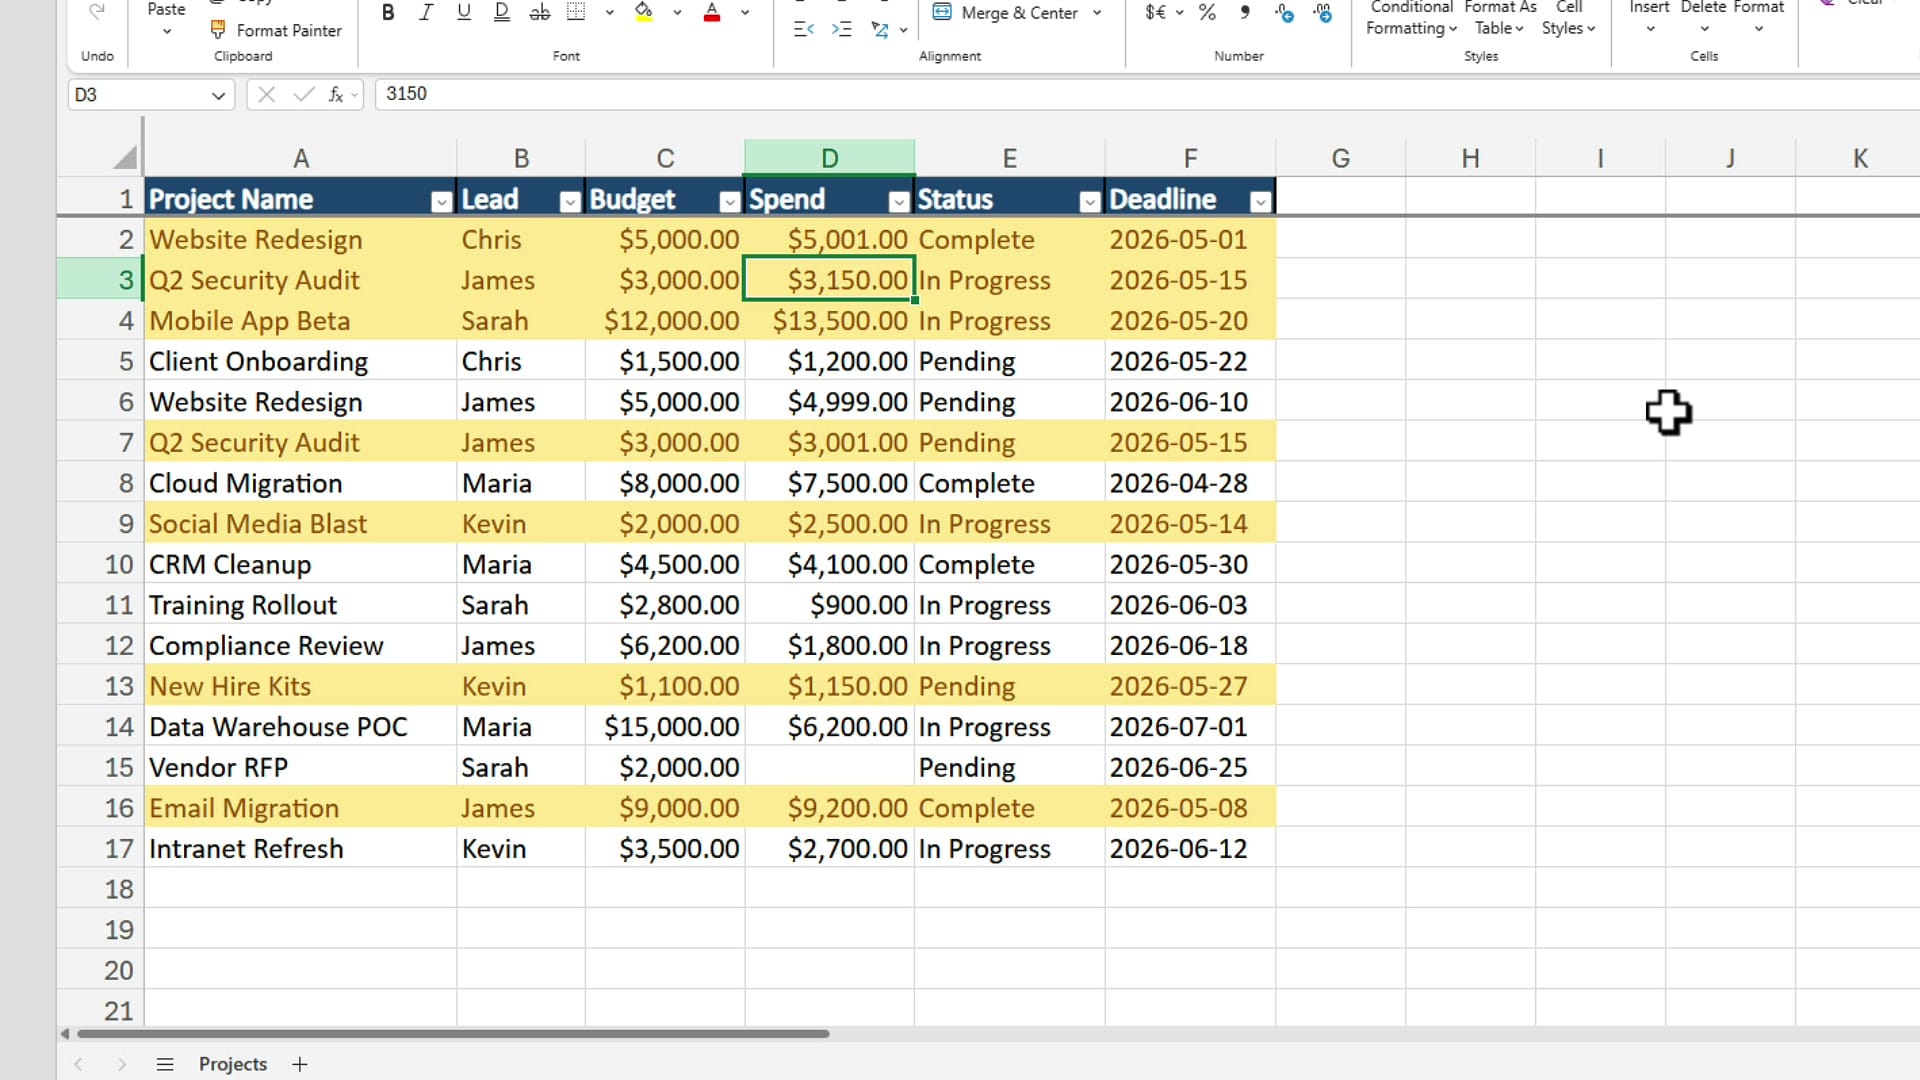This screenshot has height=1080, width=1920.
Task: Select the cell containing 'Cloud Migration'
Action: click(300, 483)
